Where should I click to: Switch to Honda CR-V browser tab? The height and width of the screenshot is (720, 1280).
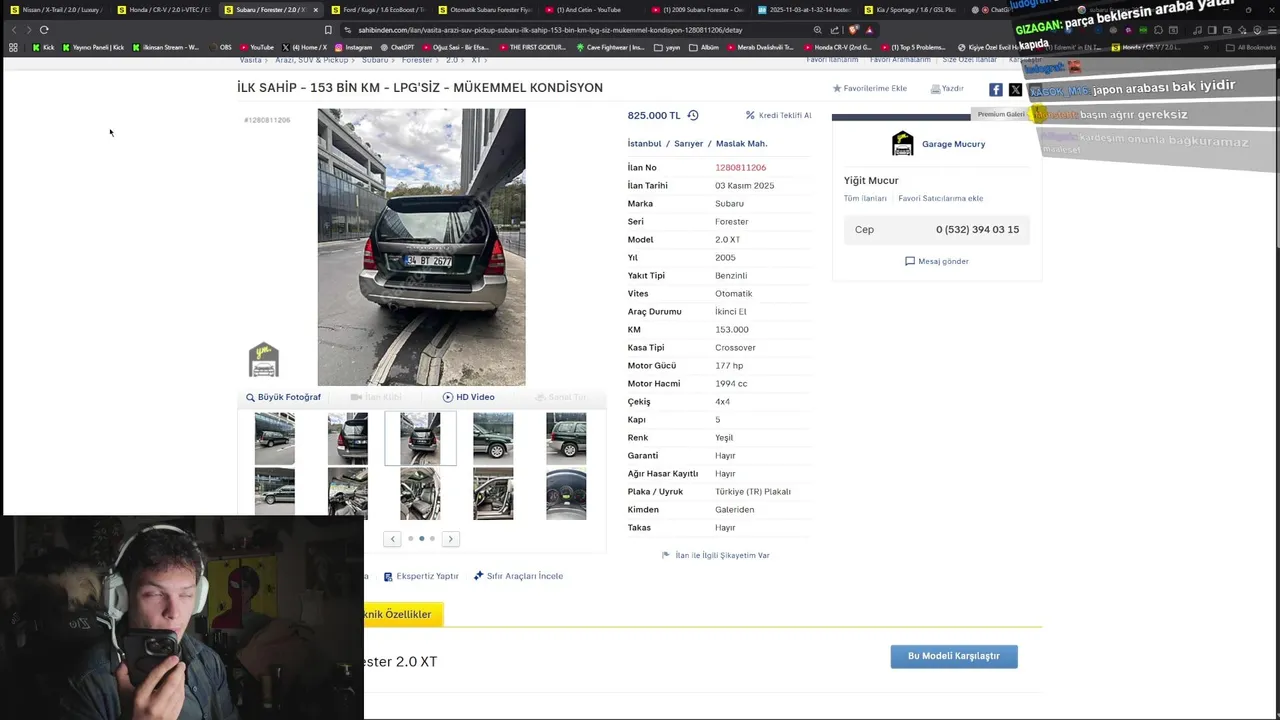tap(163, 9)
